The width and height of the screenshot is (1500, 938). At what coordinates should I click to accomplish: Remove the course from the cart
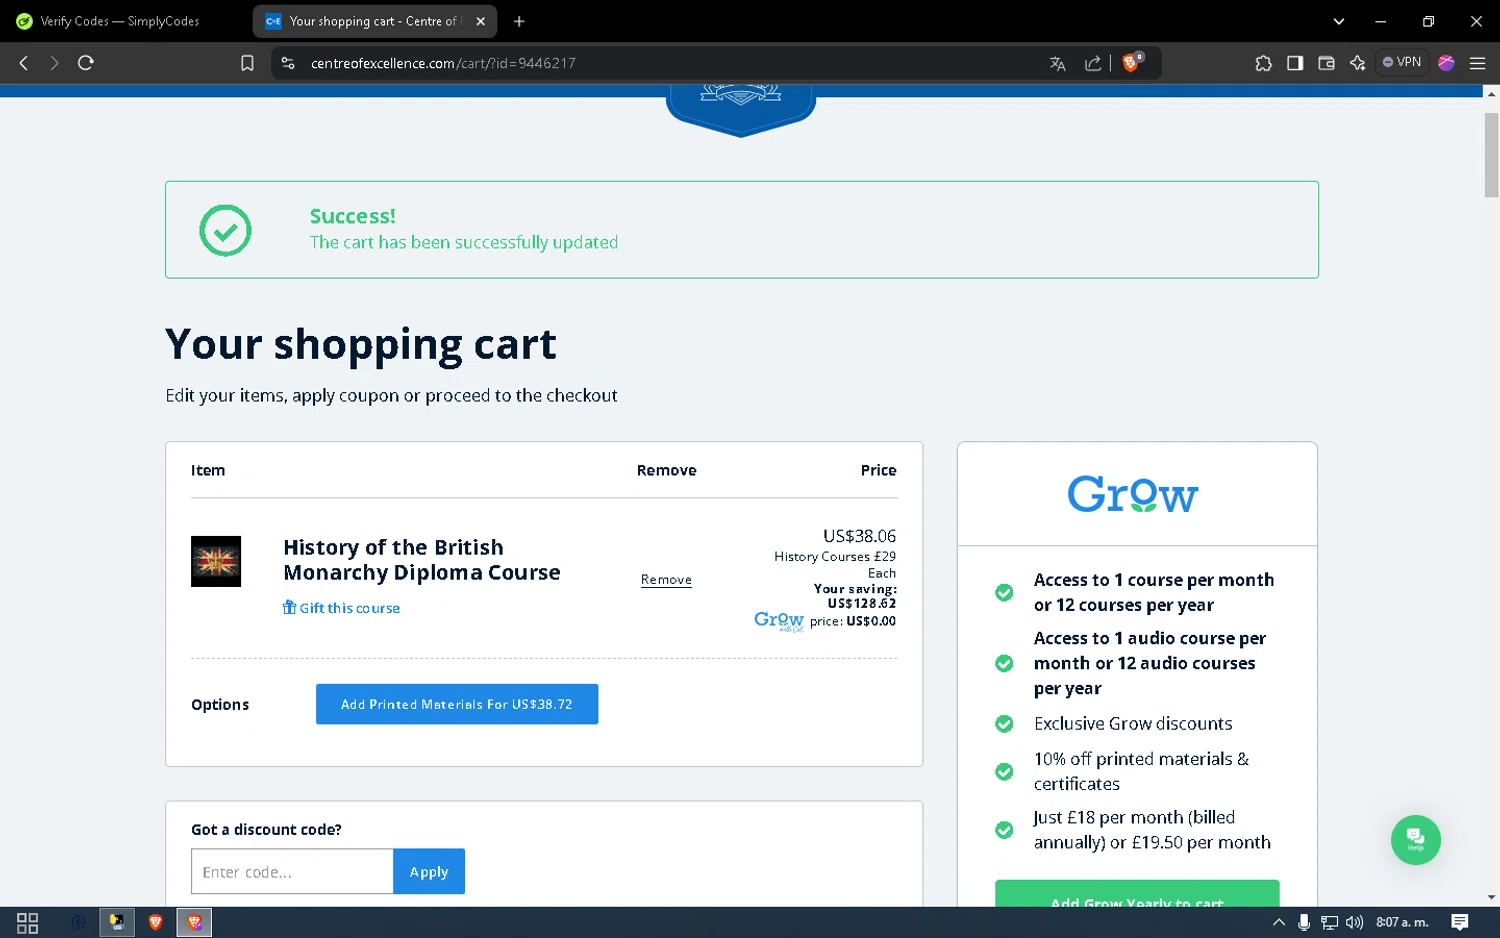pos(666,580)
